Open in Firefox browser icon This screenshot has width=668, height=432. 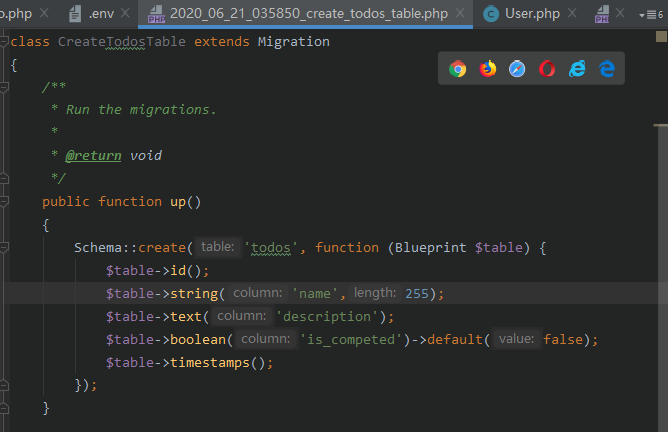487,69
